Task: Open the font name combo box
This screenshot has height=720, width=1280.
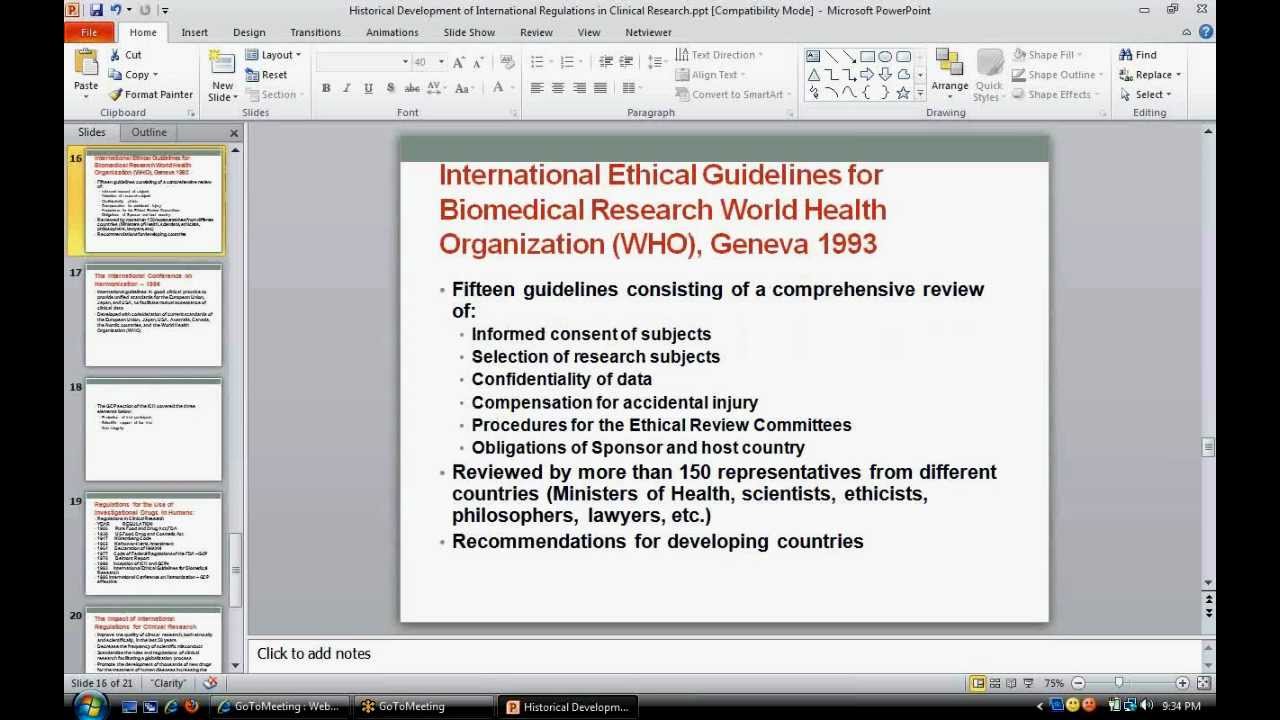Action: [363, 62]
